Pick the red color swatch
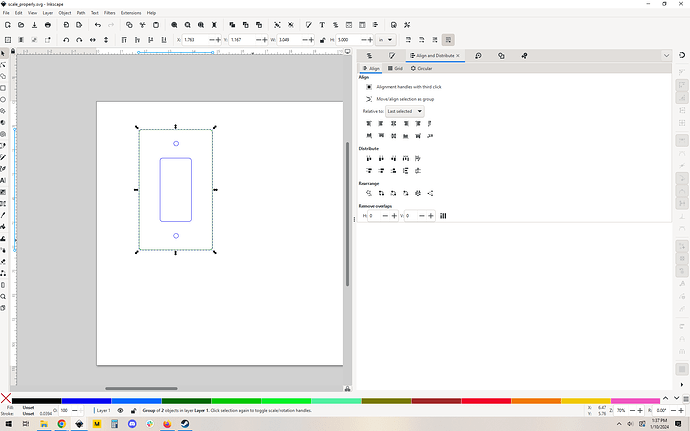This screenshot has width=690, height=431. coord(486,401)
